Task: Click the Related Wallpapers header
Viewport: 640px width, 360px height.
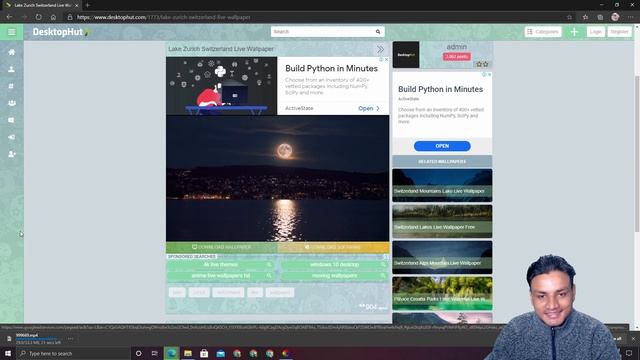Action: tap(442, 162)
